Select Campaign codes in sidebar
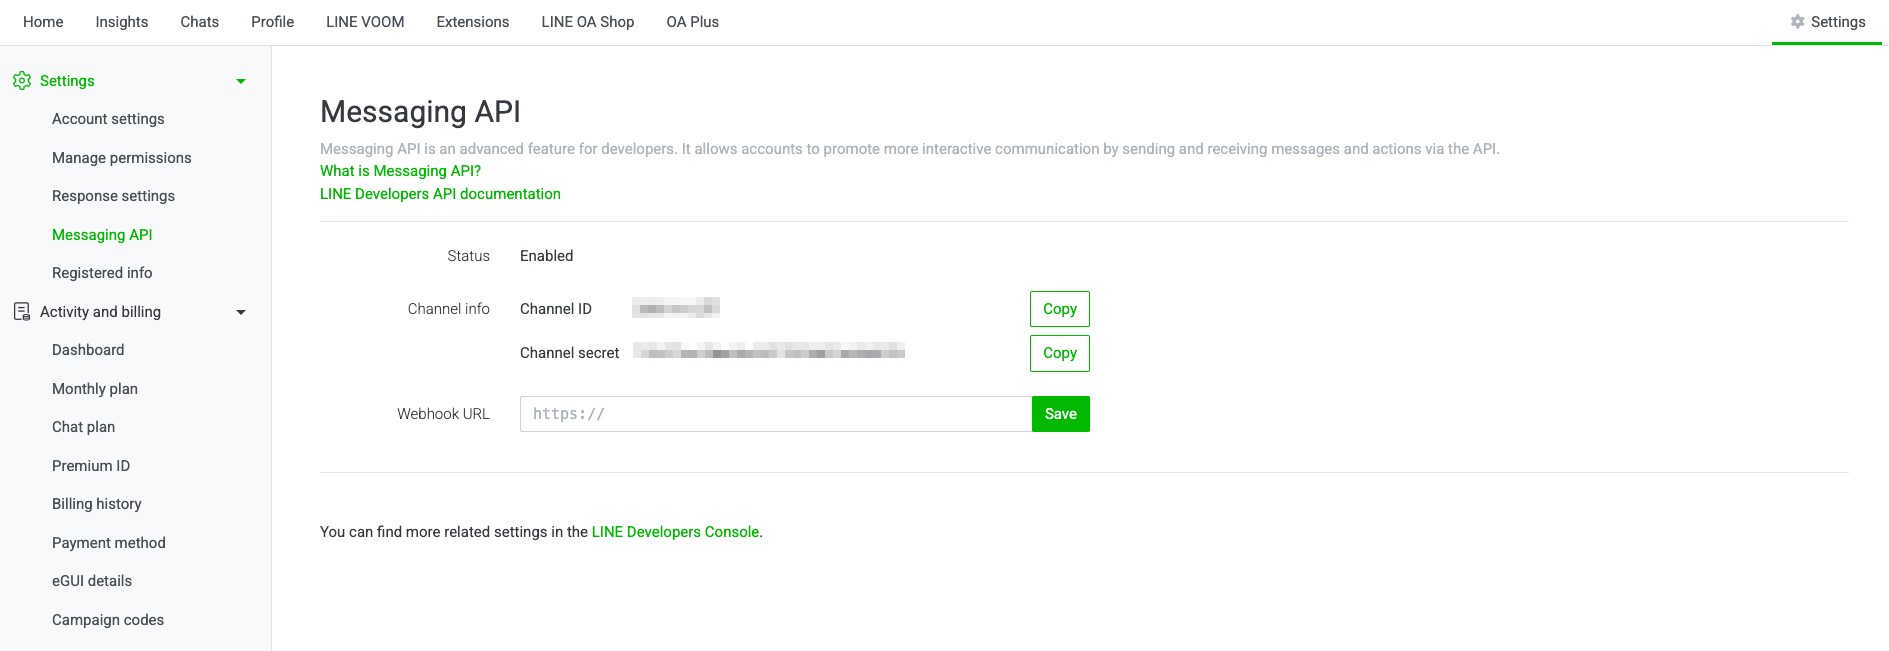 pyautogui.click(x=108, y=620)
